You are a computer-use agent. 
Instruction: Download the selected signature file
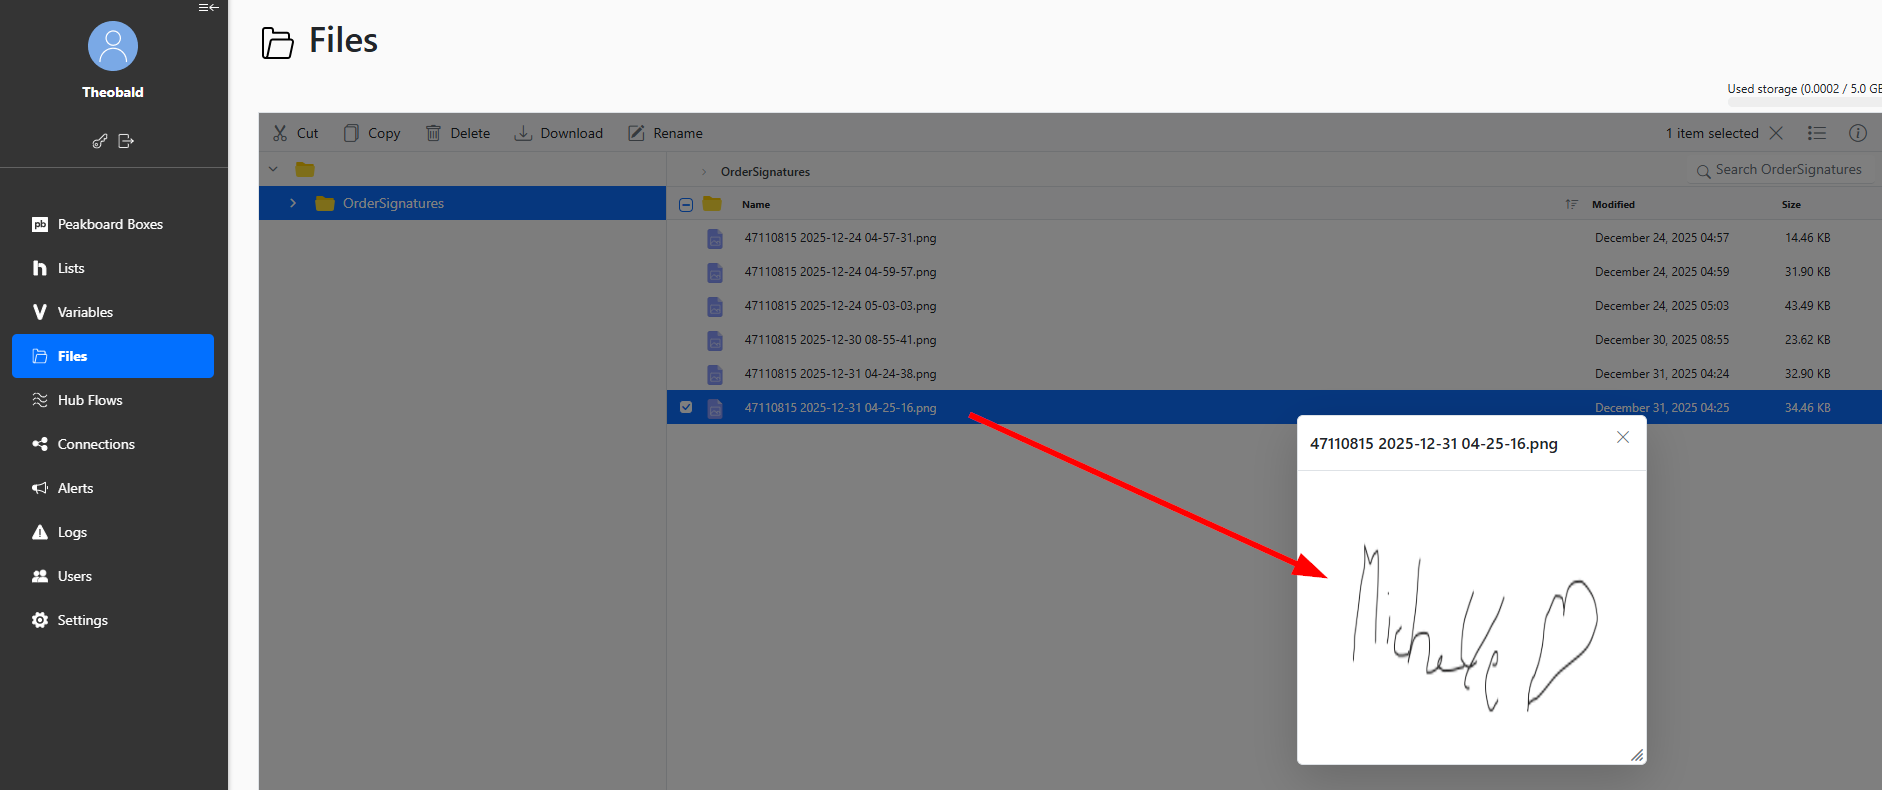(x=558, y=133)
